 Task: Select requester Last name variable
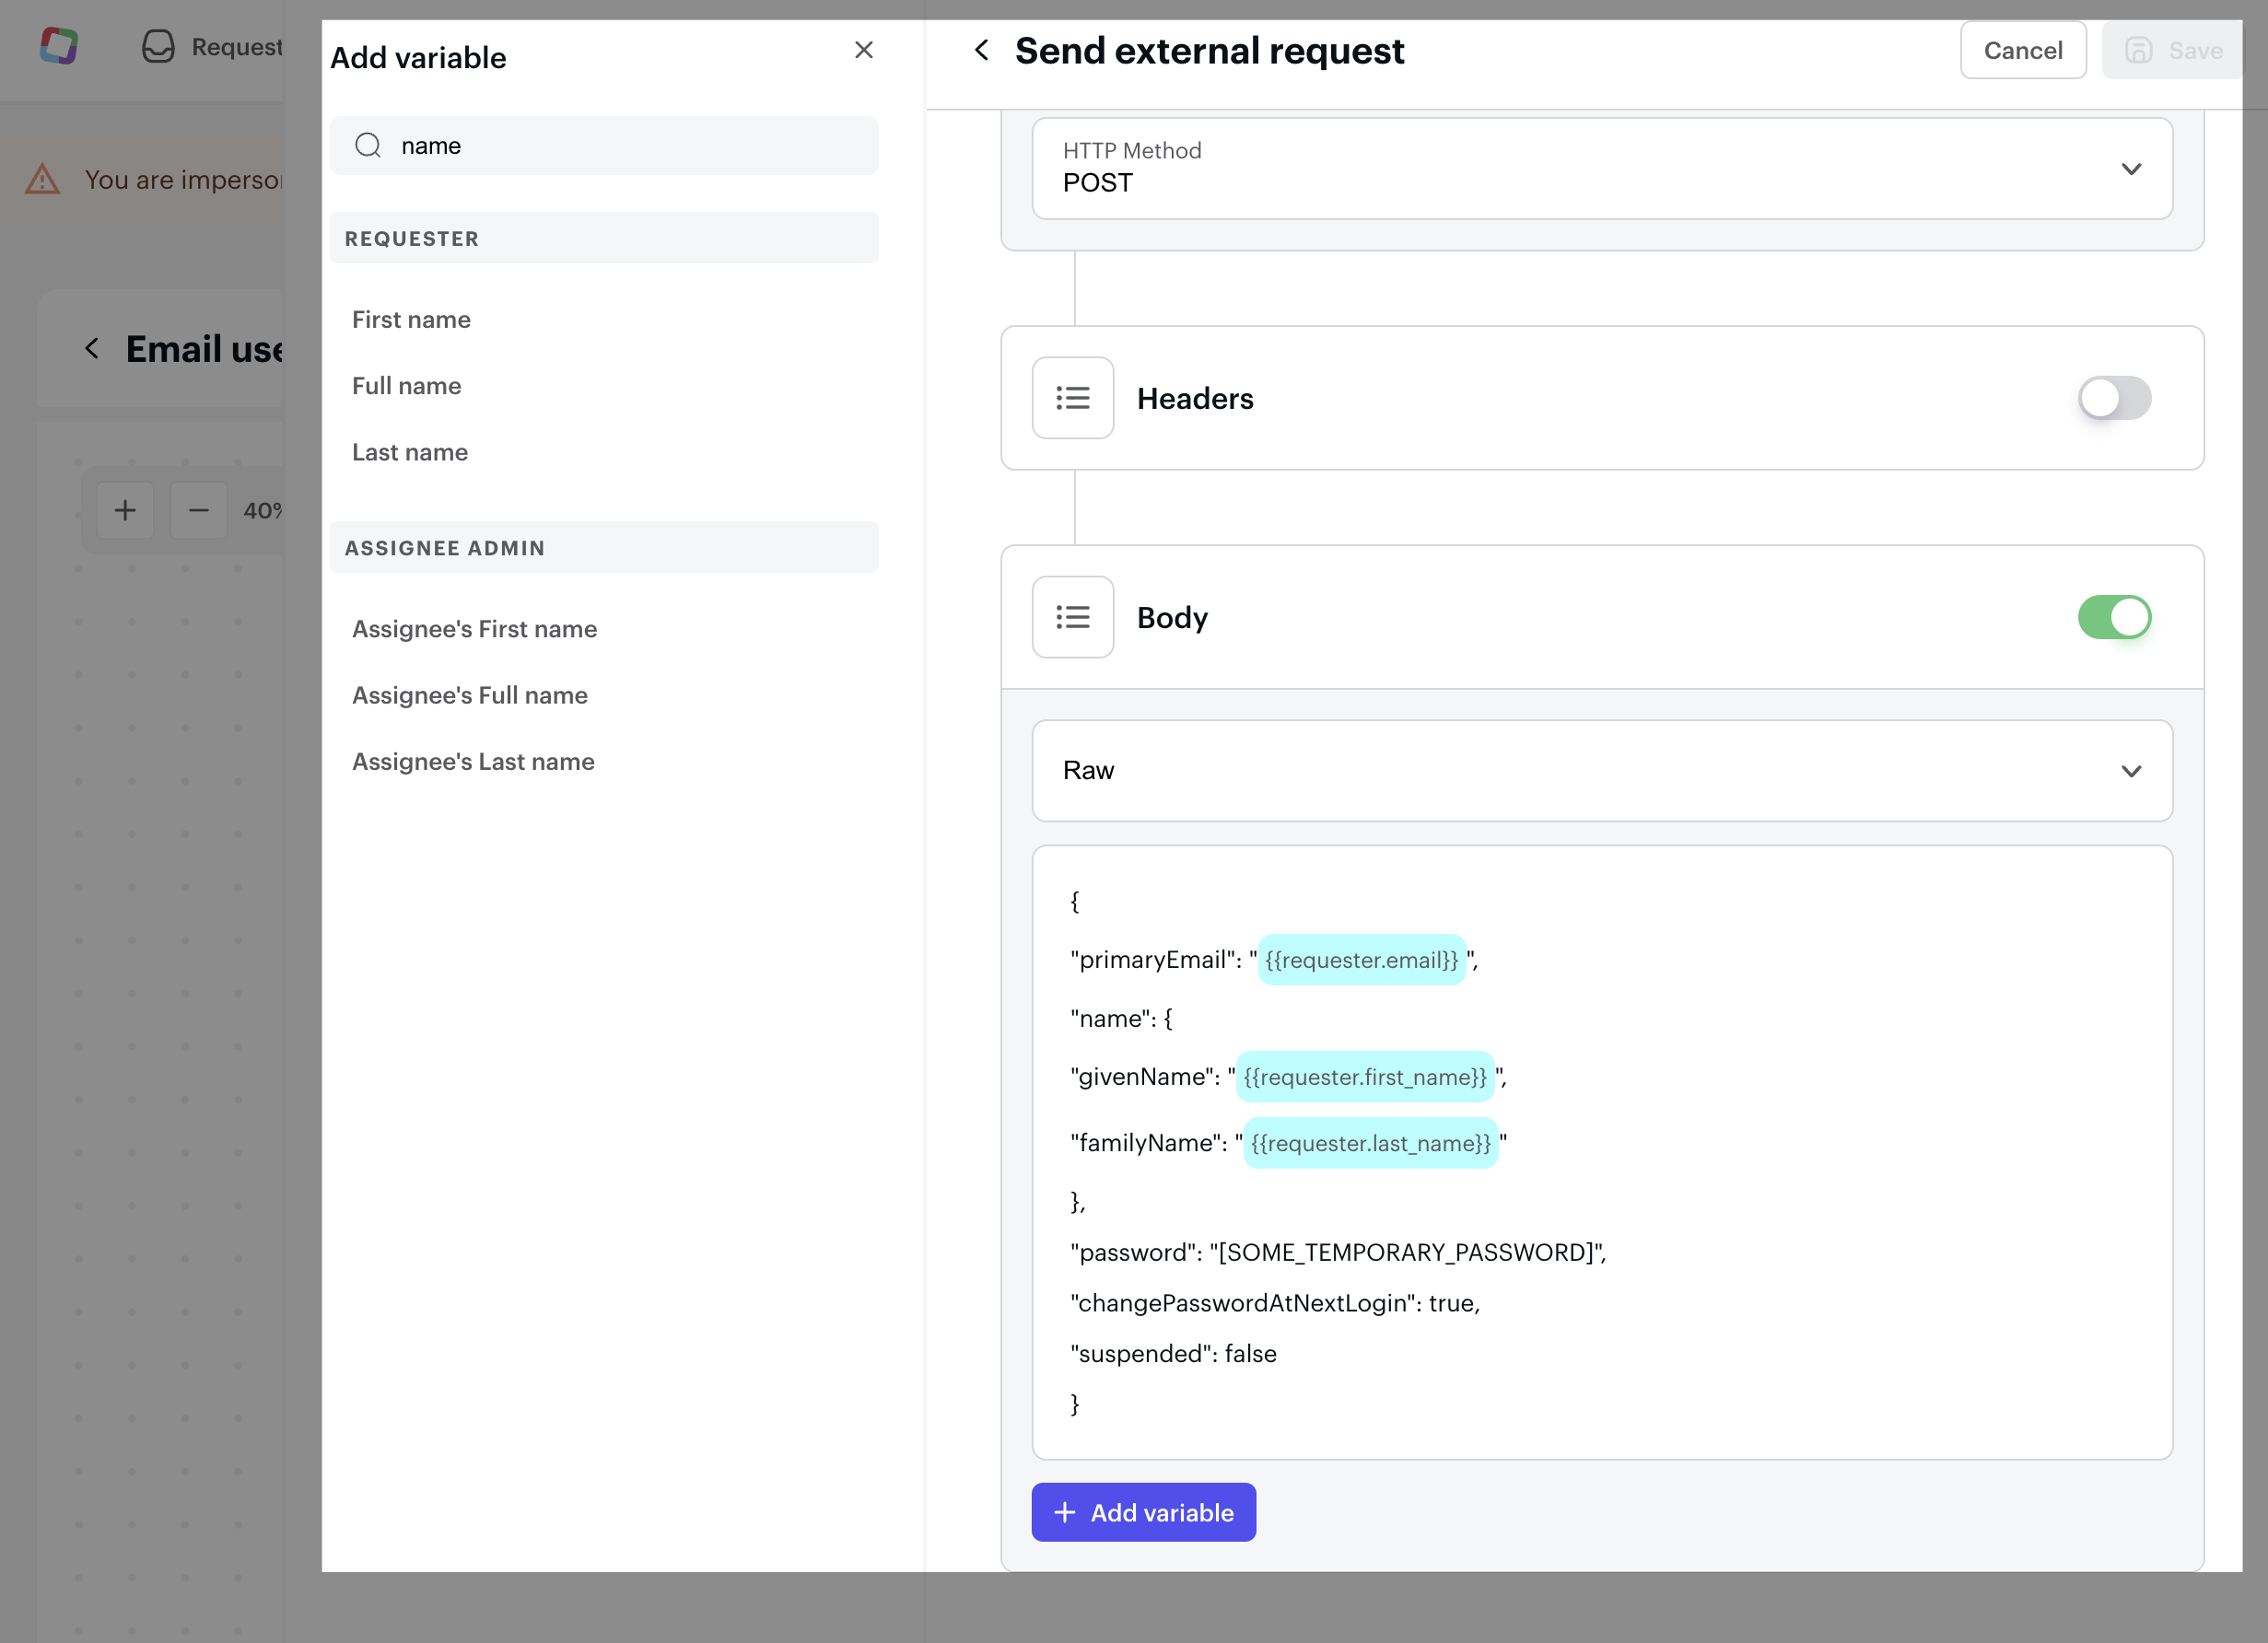click(x=409, y=453)
